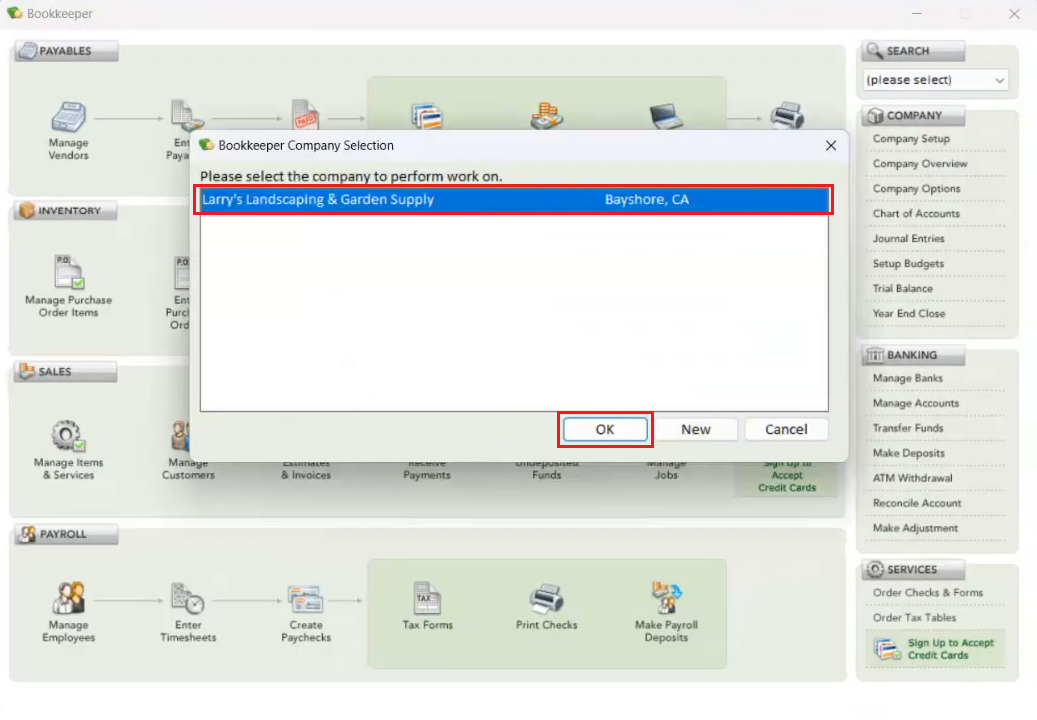Screen dimensions: 1037x720
Task: Click the Sales section header
Action: 65,372
